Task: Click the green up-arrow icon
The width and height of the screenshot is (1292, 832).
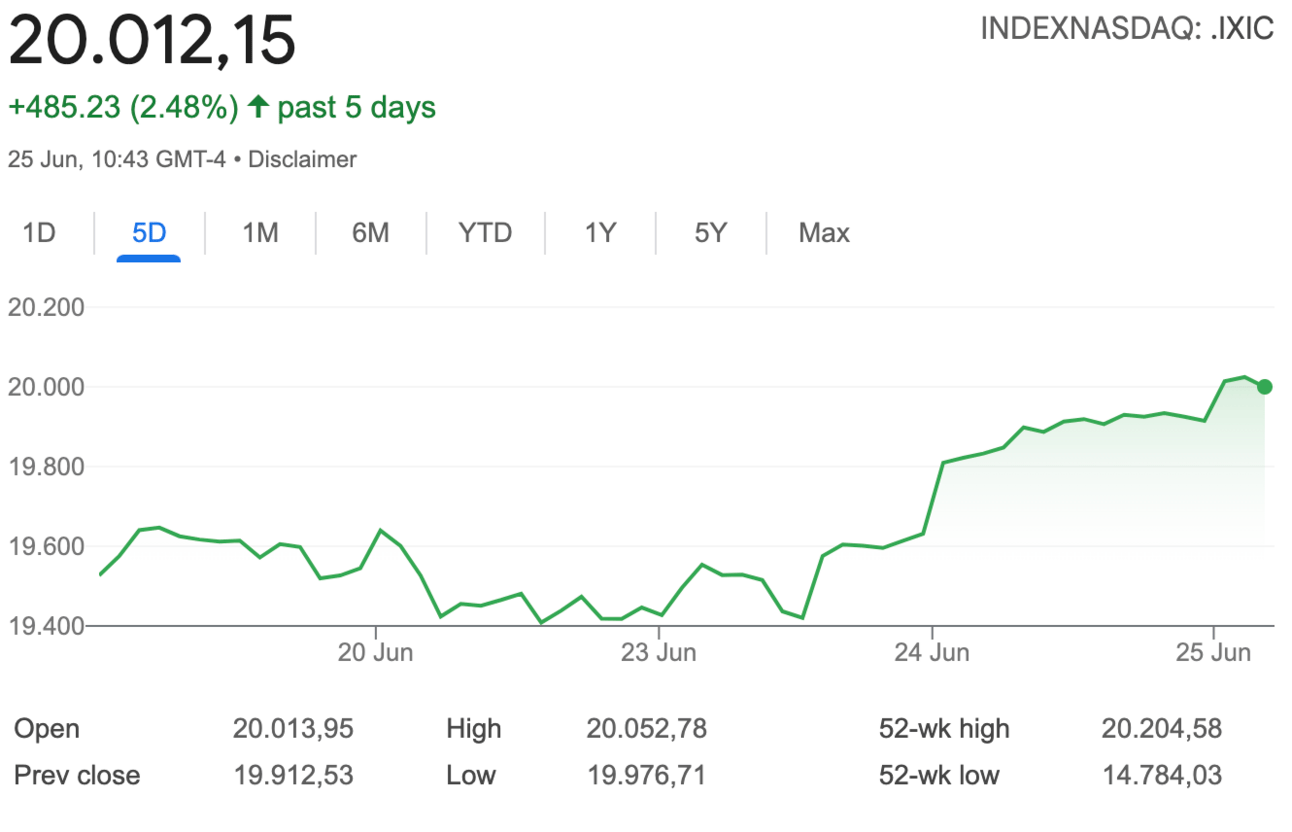Action: (258, 107)
